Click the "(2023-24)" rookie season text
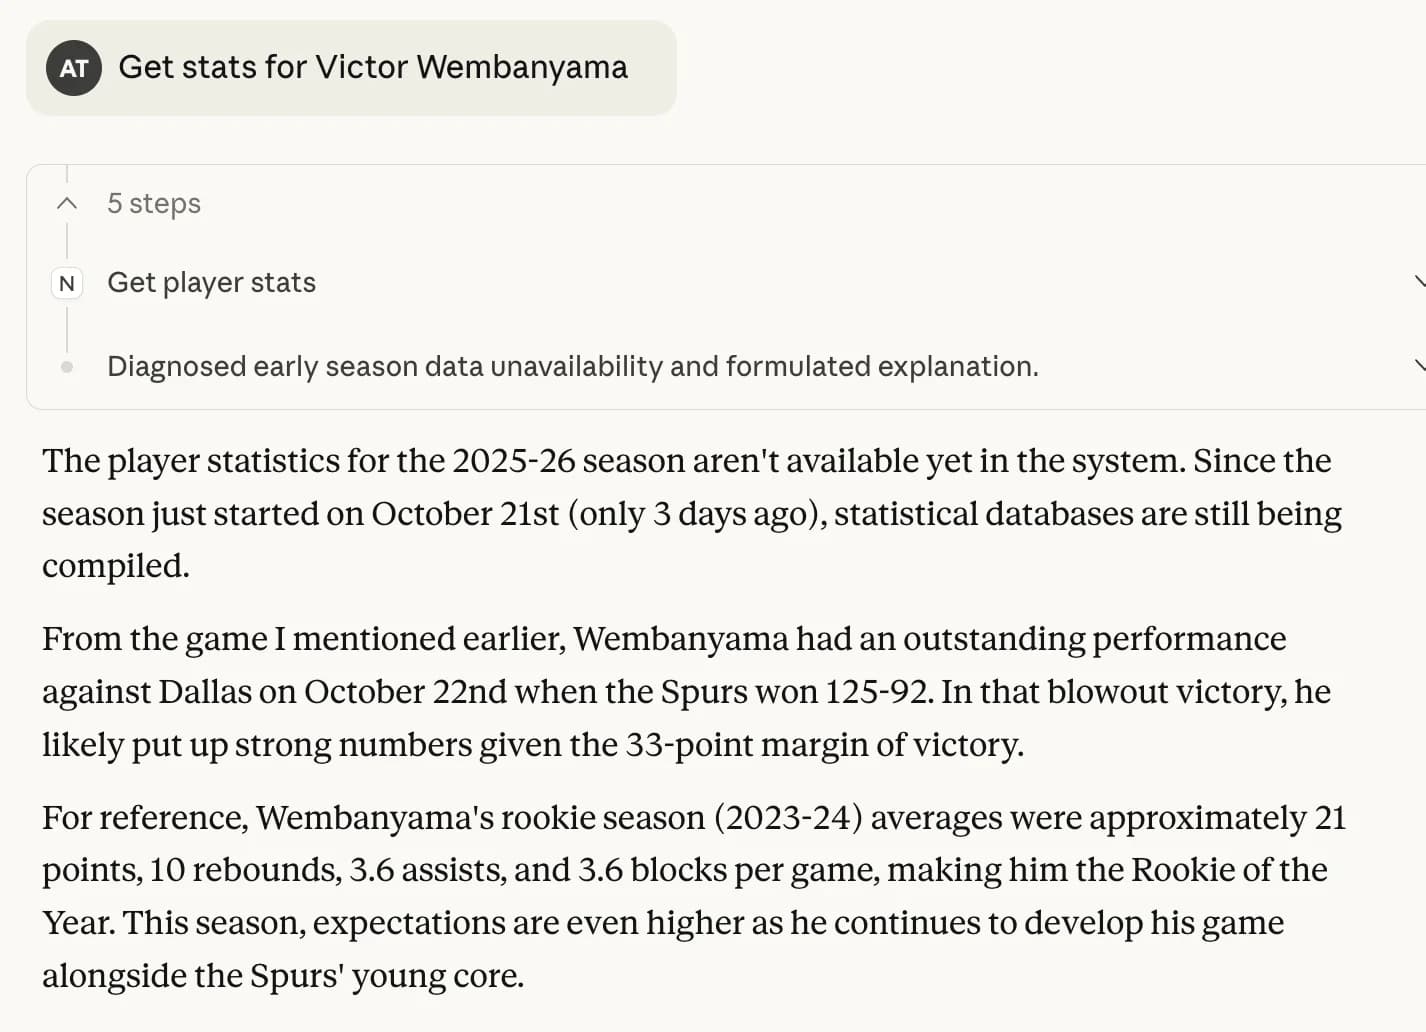The width and height of the screenshot is (1426, 1032). tap(788, 818)
